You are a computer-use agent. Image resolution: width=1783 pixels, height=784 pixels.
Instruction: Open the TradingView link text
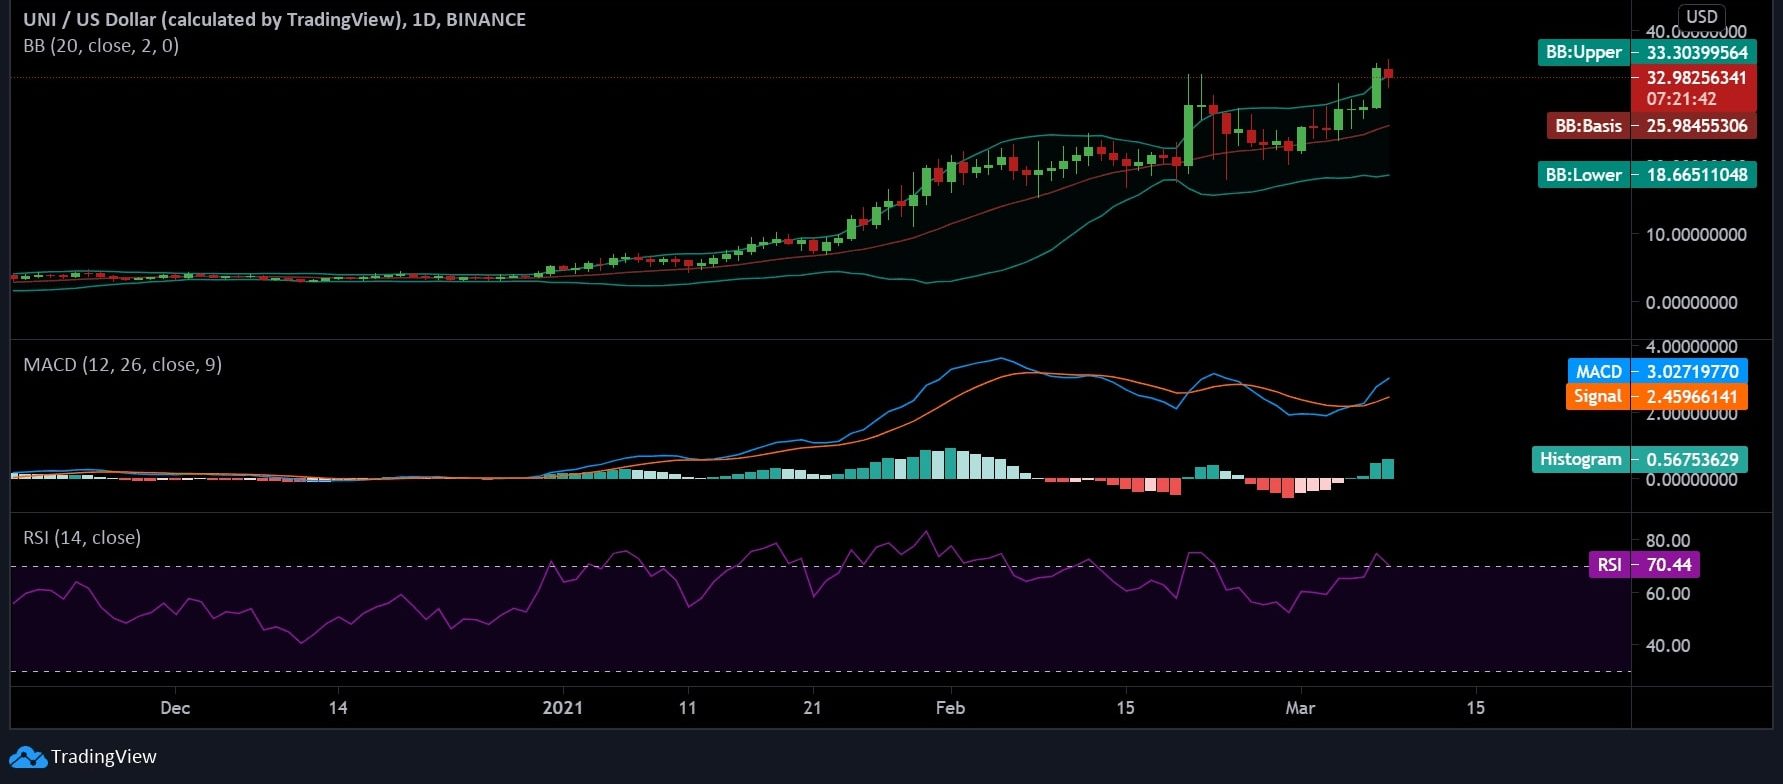[104, 757]
